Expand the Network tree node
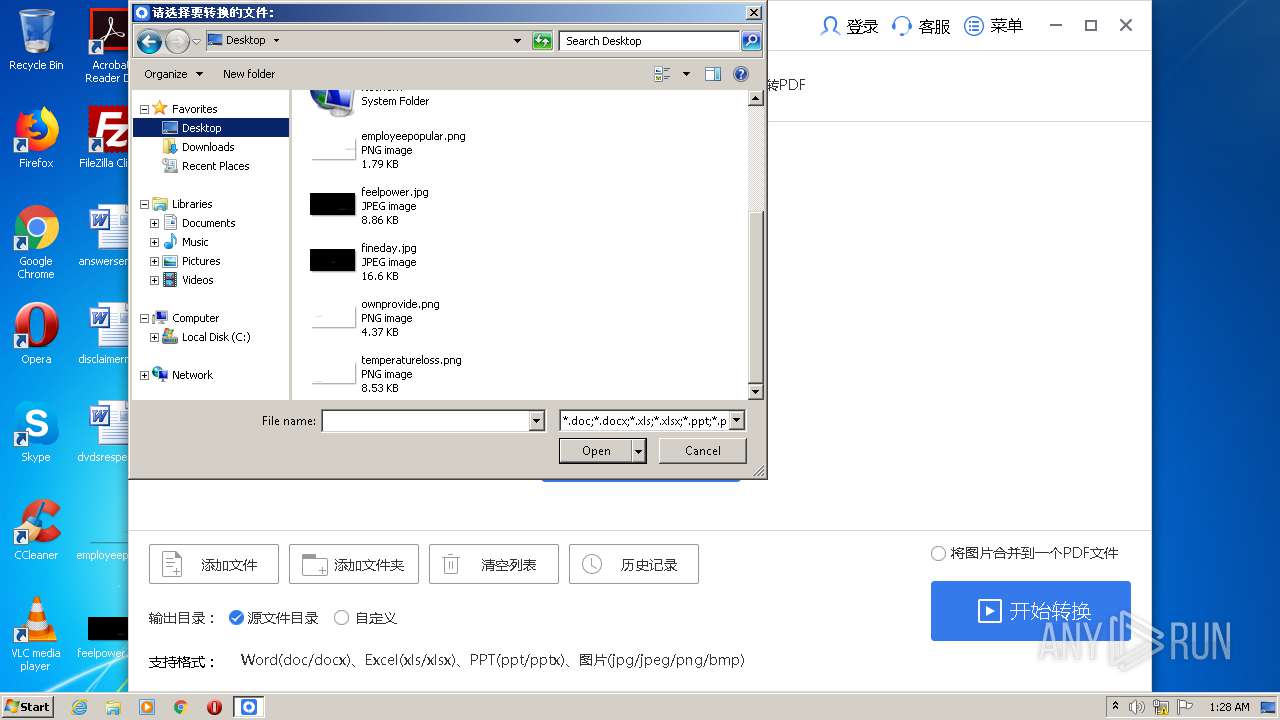Image resolution: width=1280 pixels, height=720 pixels. (x=144, y=375)
